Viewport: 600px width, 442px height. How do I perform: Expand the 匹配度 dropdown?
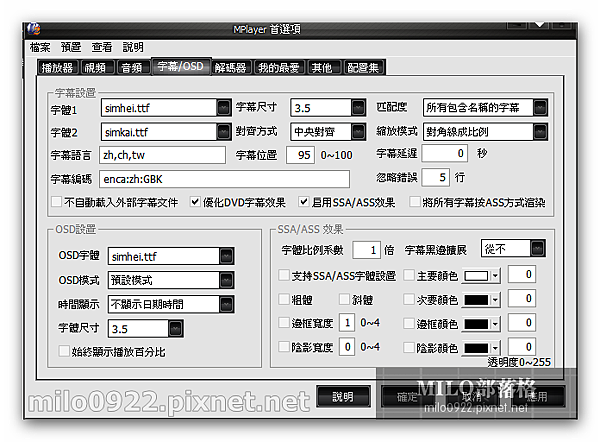coord(540,108)
